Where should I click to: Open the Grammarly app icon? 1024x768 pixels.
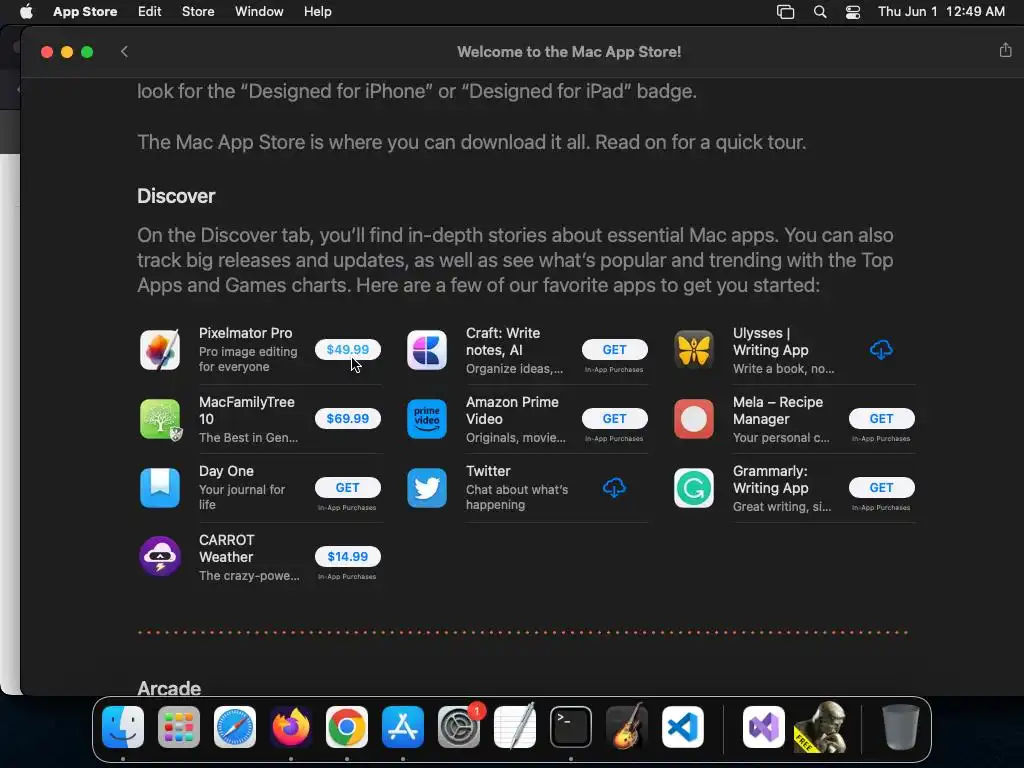[694, 488]
